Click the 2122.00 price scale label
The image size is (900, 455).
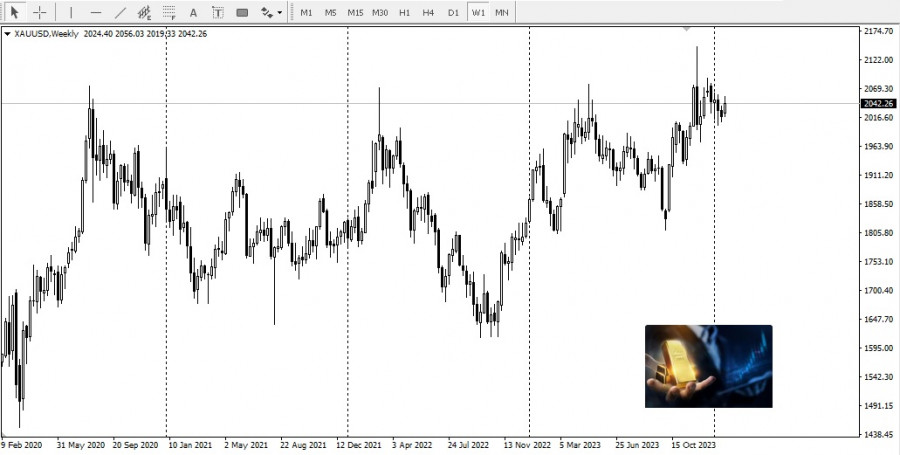[879, 60]
